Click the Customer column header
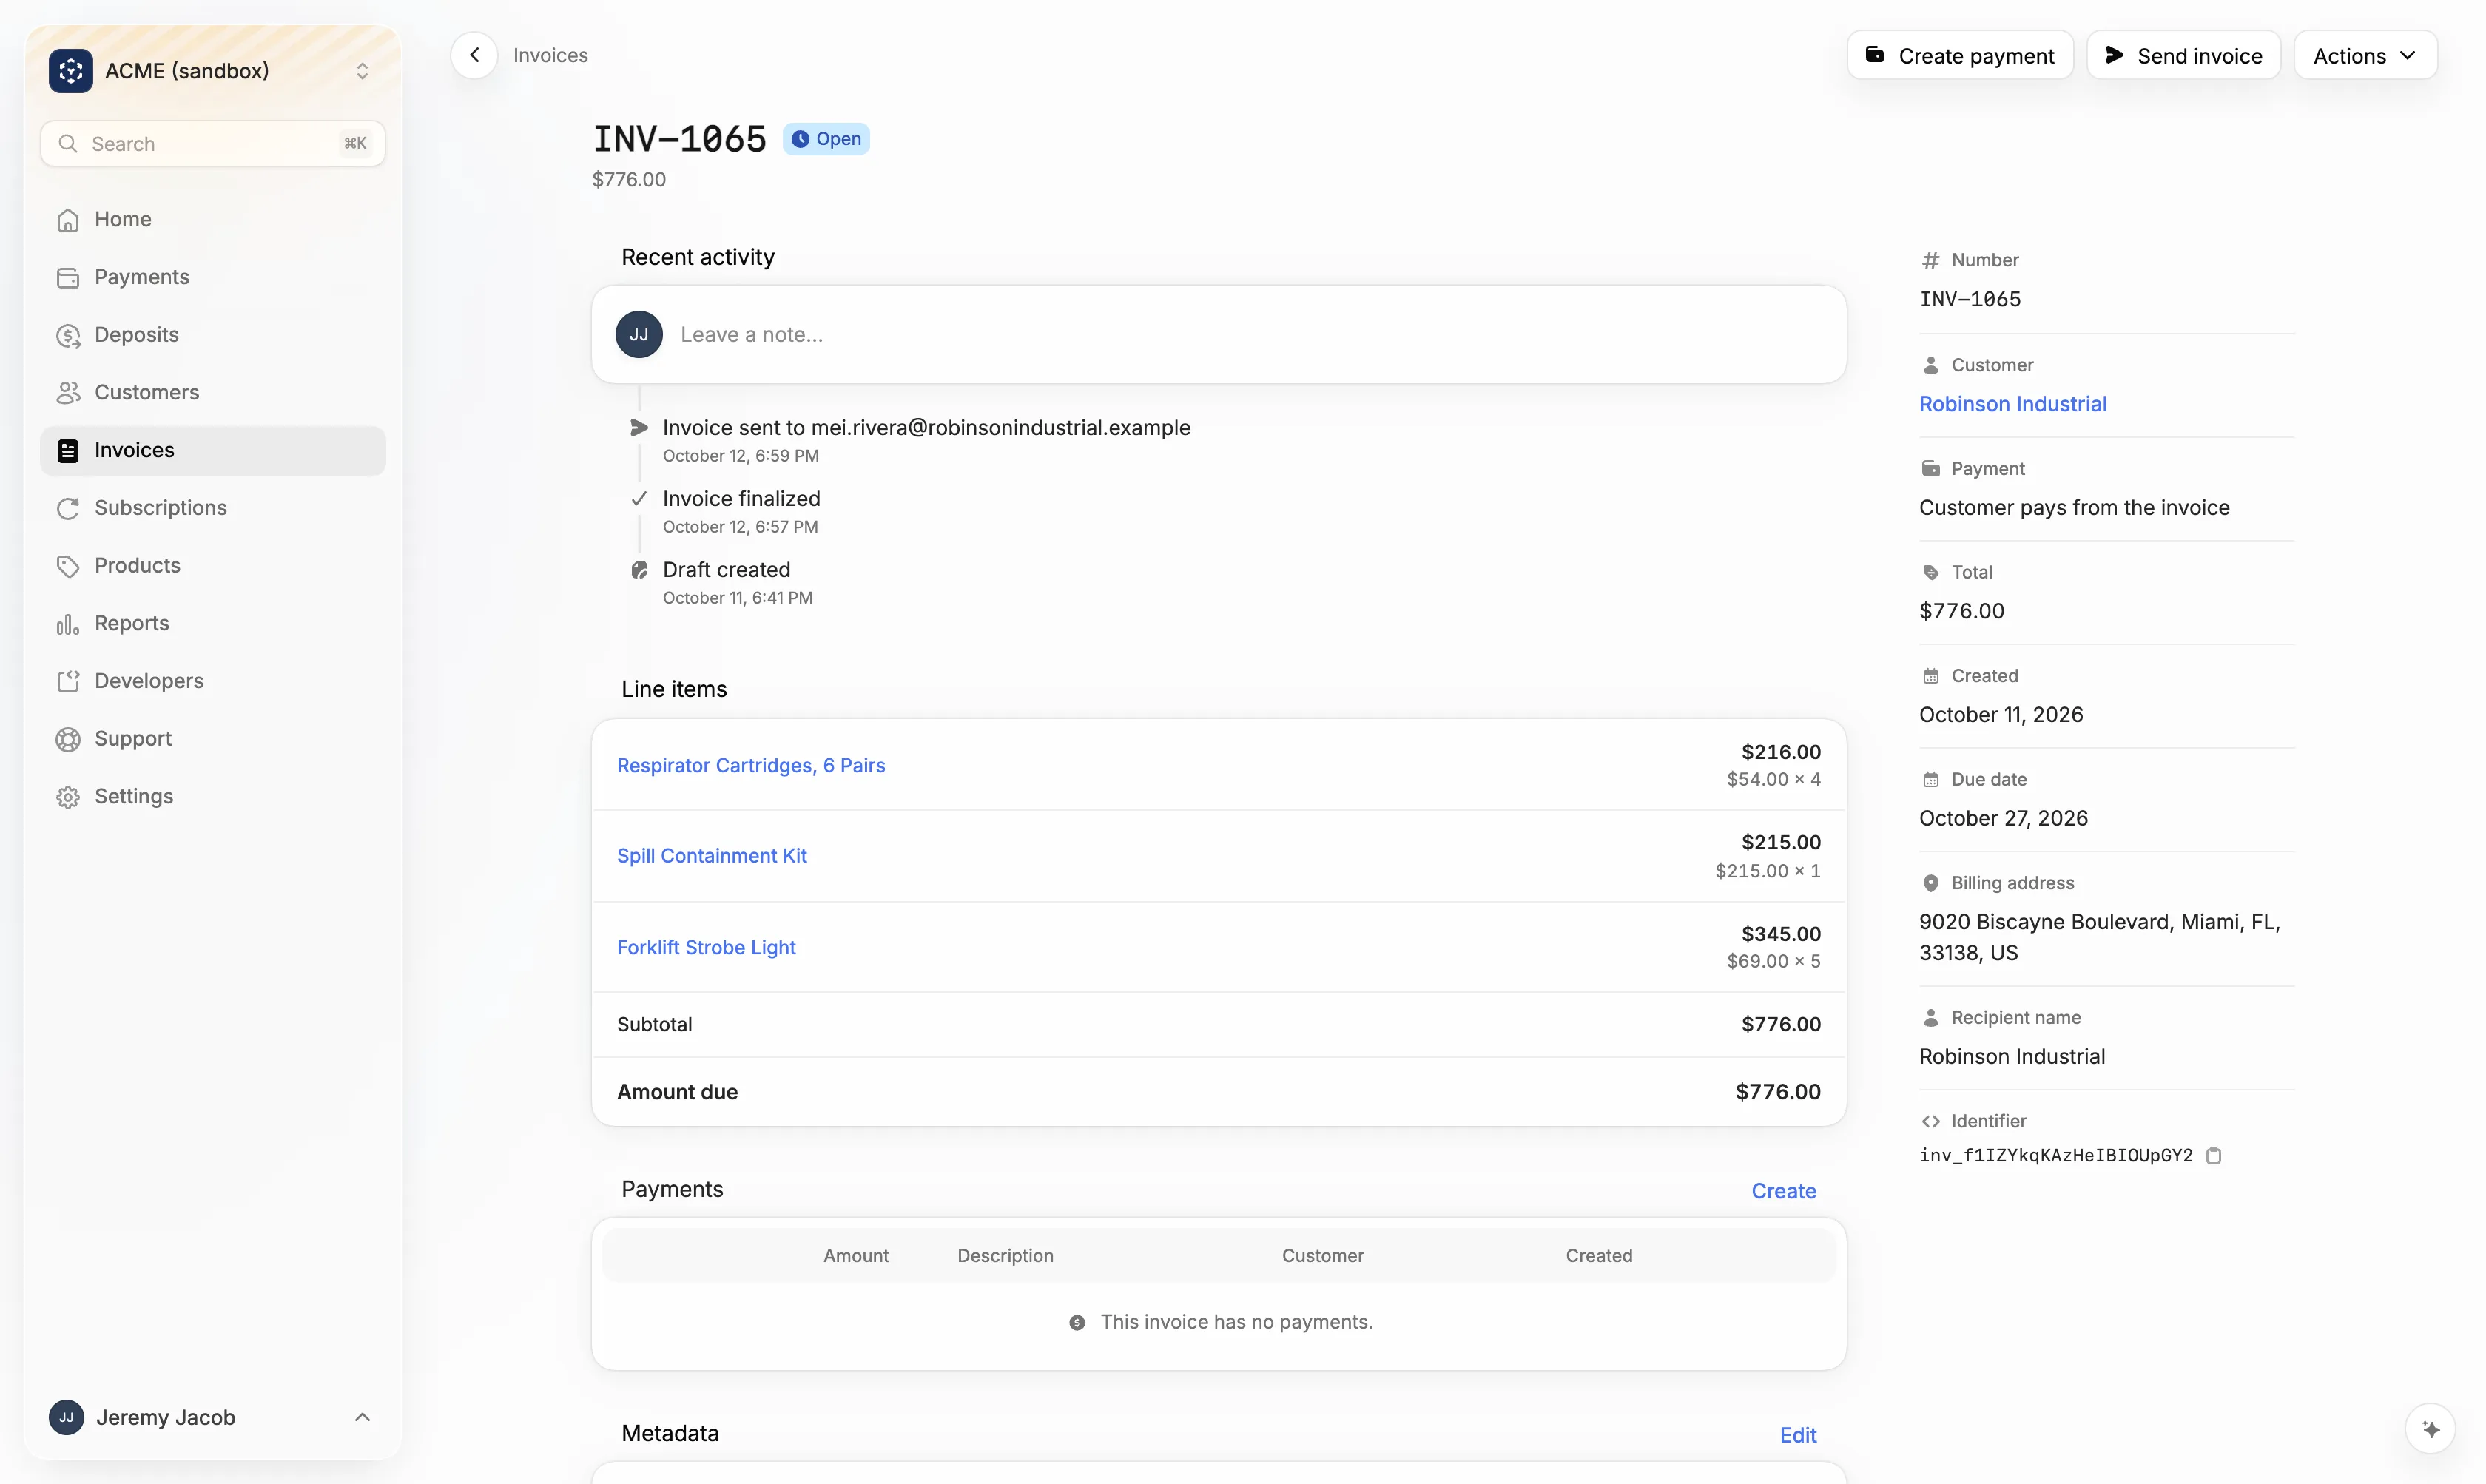This screenshot has height=1484, width=2486. (x=1322, y=1256)
